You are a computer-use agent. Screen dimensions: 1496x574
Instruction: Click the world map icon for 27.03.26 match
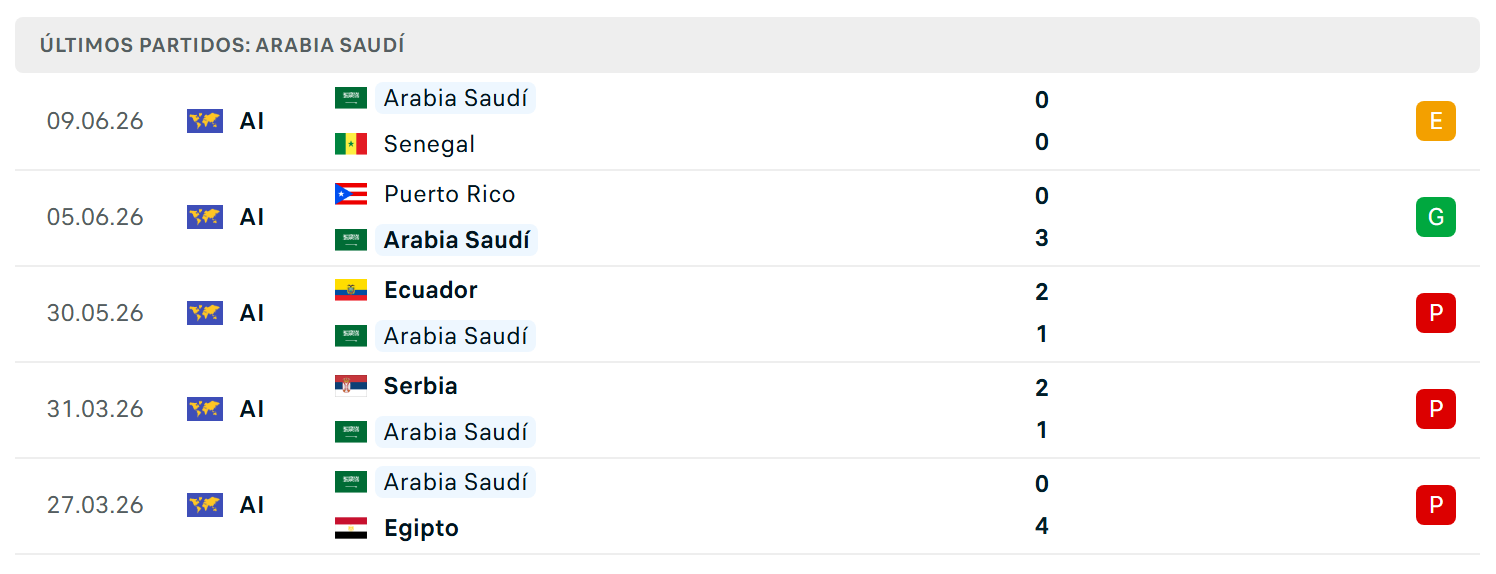(x=205, y=505)
